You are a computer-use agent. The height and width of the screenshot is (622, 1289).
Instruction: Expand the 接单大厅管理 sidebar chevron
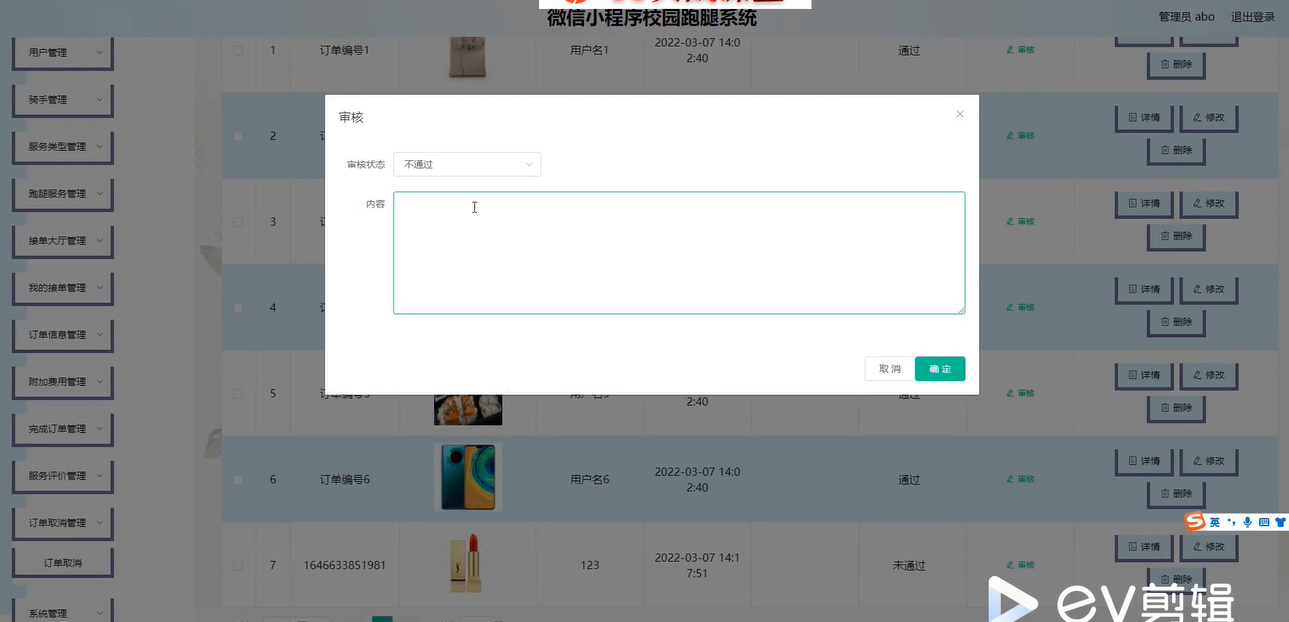point(99,240)
